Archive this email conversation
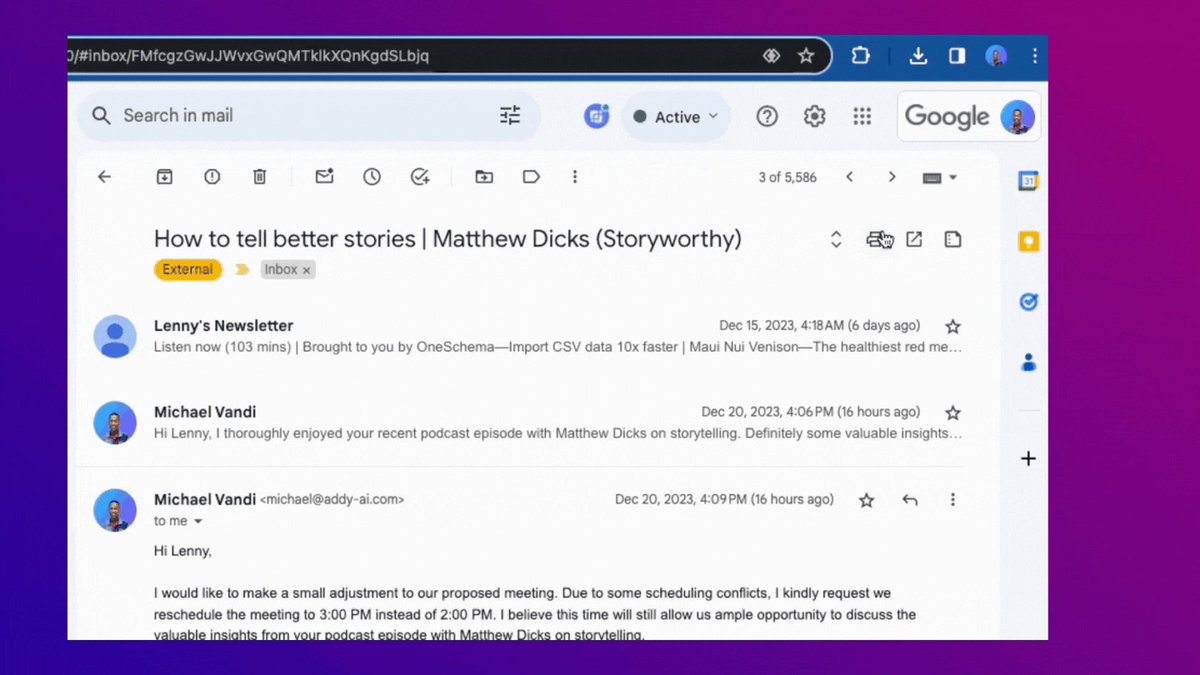The height and width of the screenshot is (675, 1200). (165, 177)
